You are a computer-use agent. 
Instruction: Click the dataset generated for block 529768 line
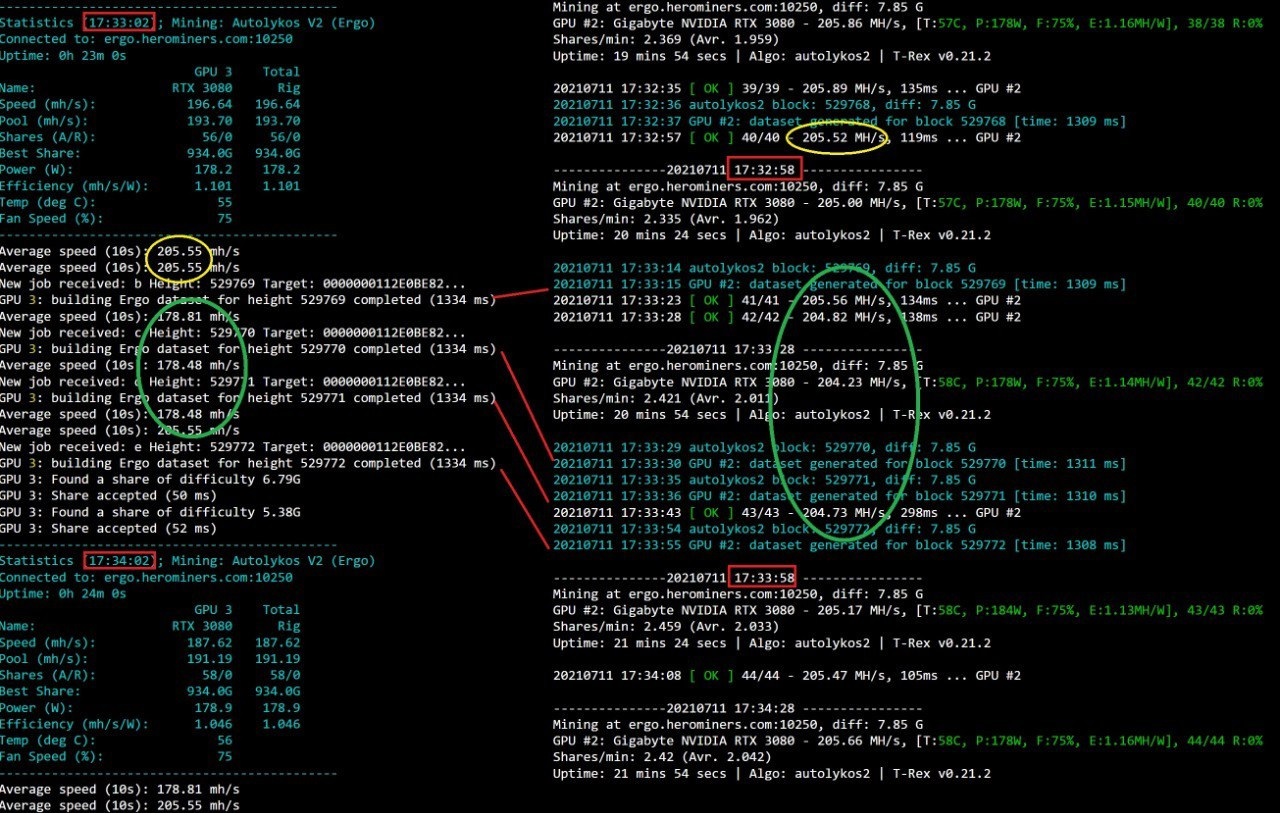click(839, 121)
